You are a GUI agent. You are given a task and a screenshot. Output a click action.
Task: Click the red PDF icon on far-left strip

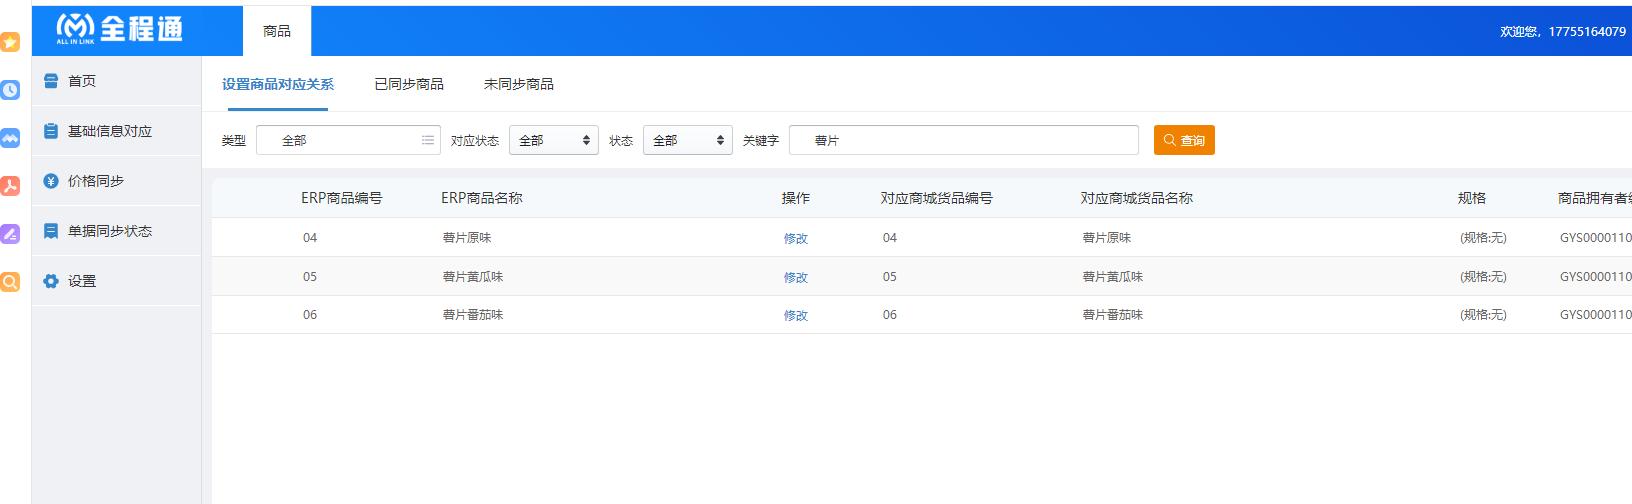10,186
